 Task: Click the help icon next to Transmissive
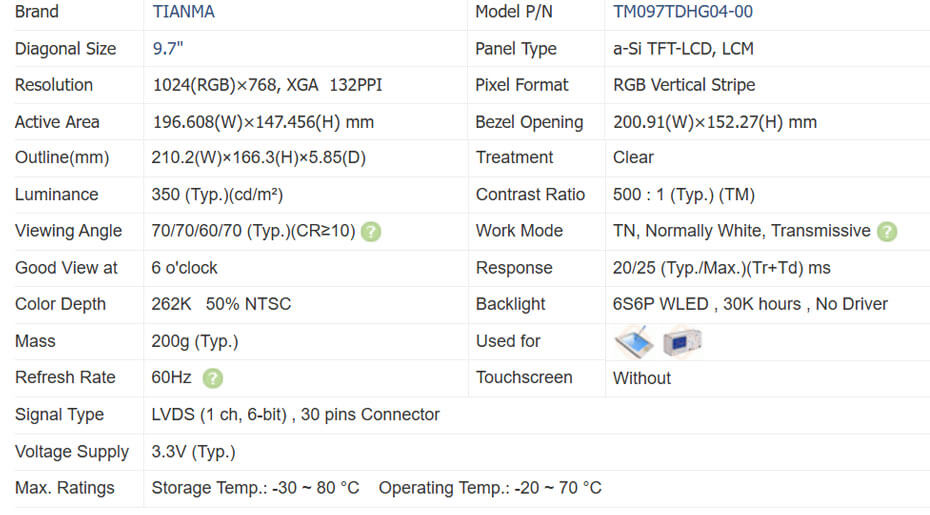tap(887, 231)
